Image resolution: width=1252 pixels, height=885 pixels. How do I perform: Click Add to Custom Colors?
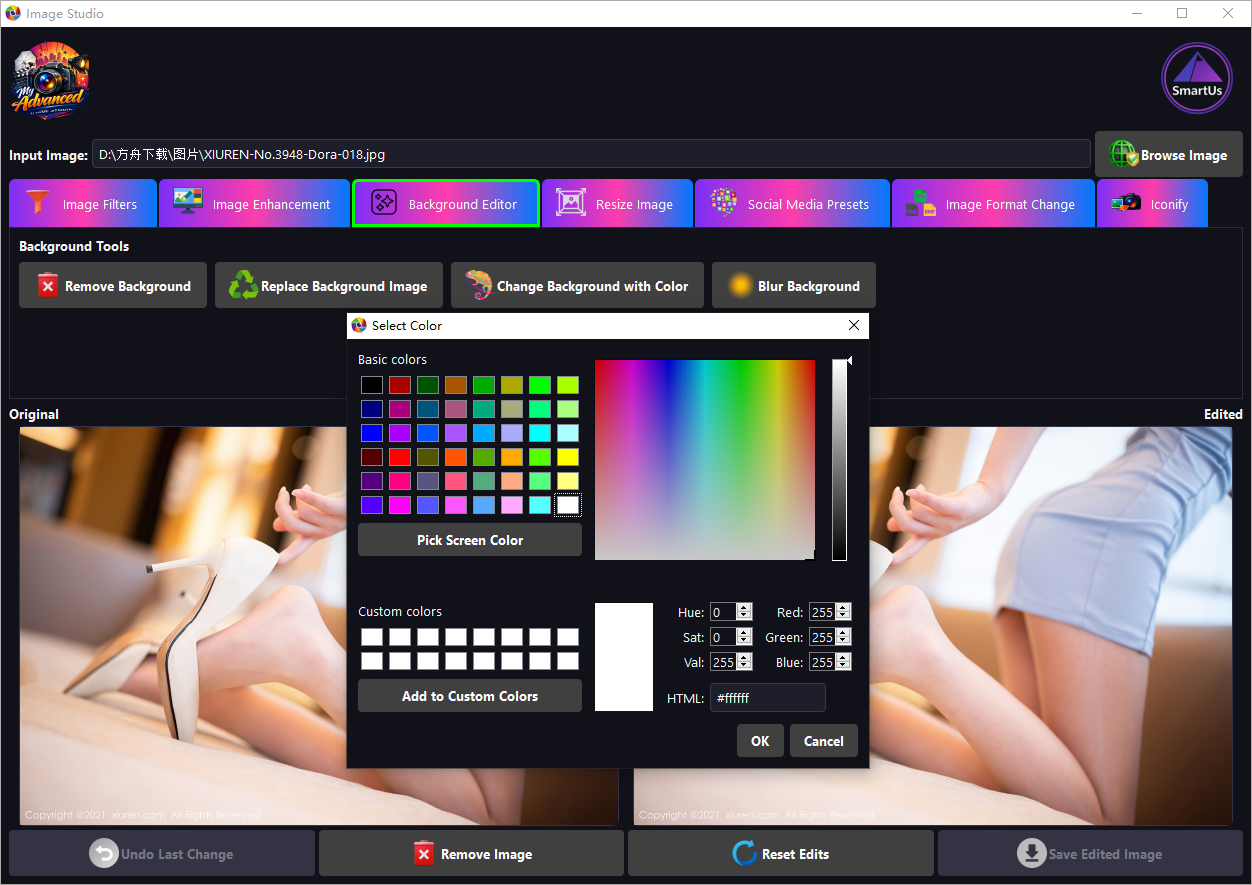click(x=470, y=696)
